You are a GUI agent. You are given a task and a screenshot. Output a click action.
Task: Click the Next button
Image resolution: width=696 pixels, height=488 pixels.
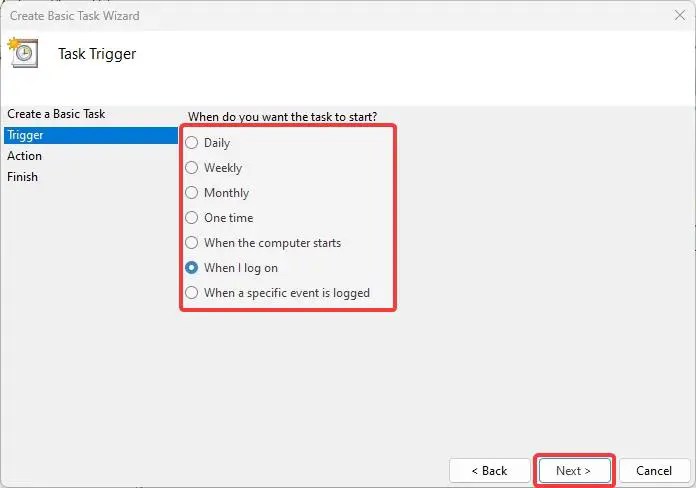tap(574, 471)
